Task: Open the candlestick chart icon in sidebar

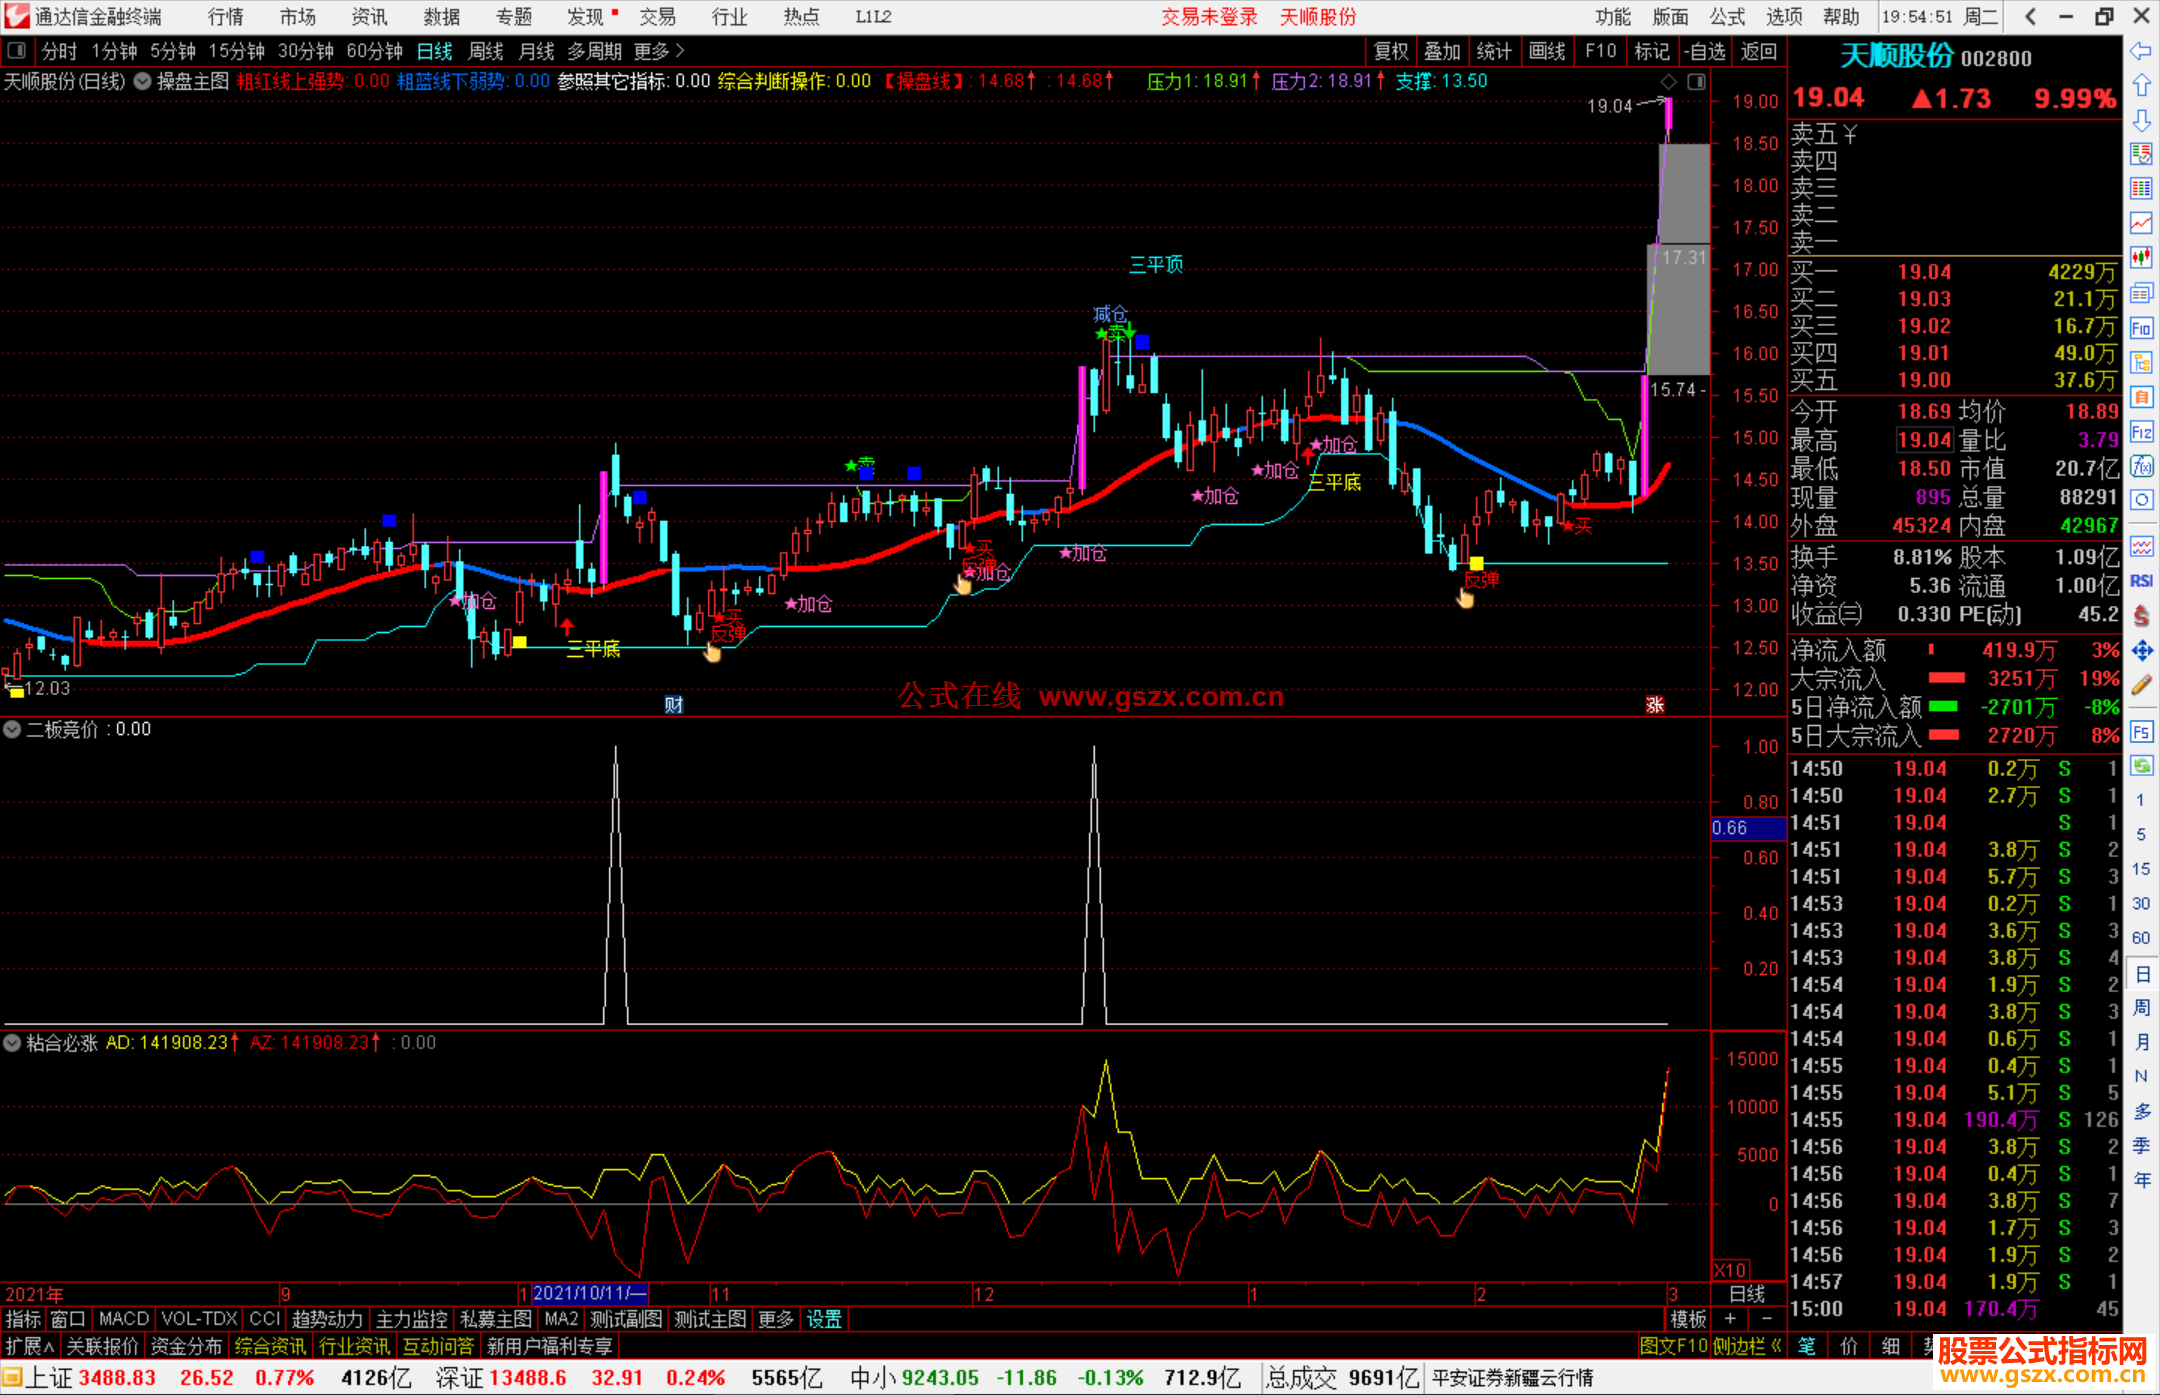Action: pyautogui.click(x=2141, y=258)
